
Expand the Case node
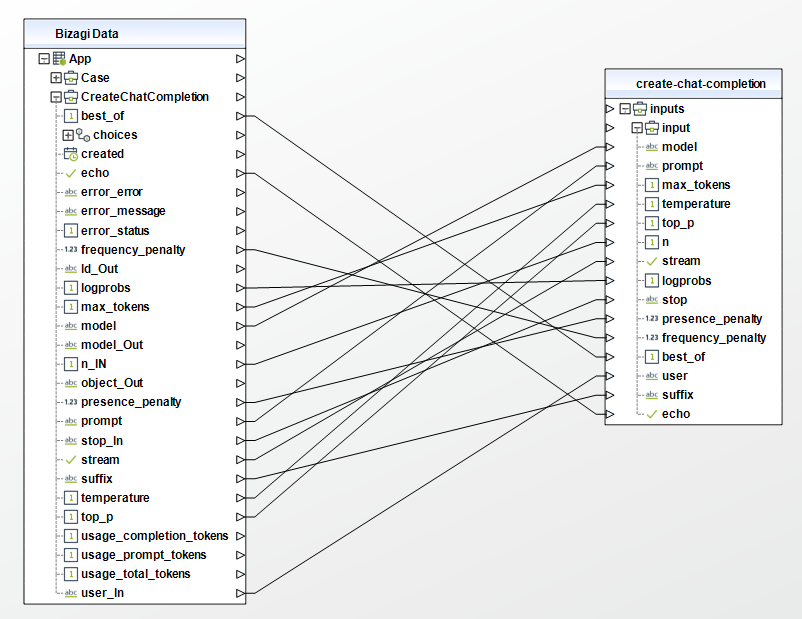click(x=56, y=78)
